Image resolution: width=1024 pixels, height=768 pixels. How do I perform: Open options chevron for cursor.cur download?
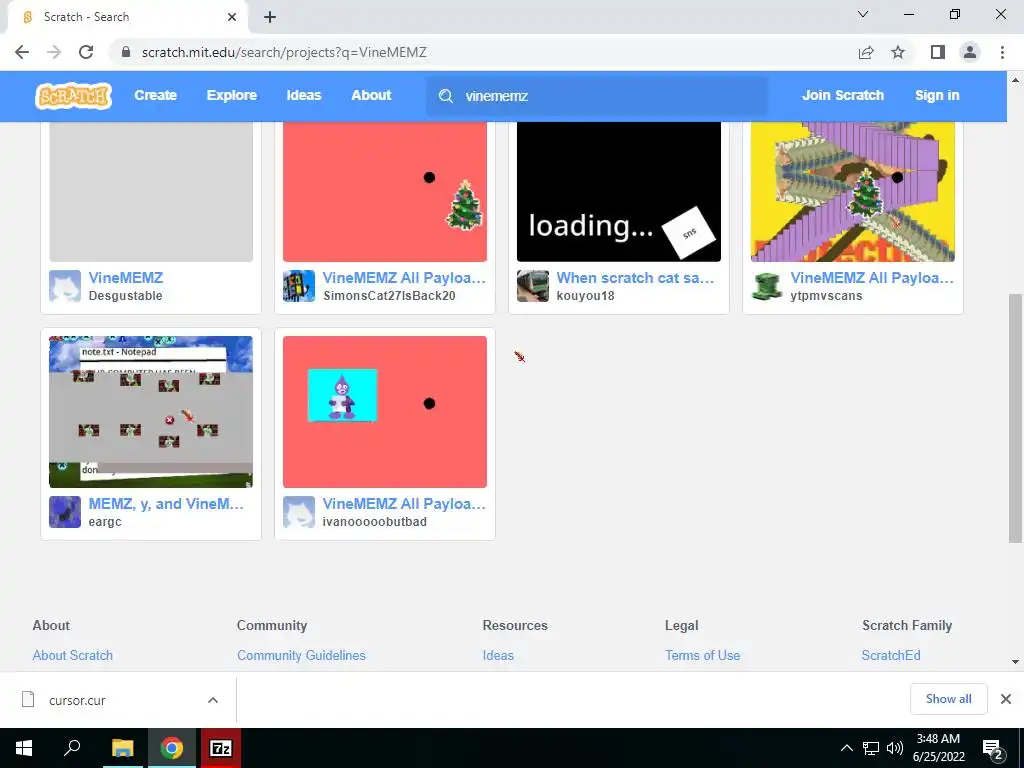tap(213, 700)
